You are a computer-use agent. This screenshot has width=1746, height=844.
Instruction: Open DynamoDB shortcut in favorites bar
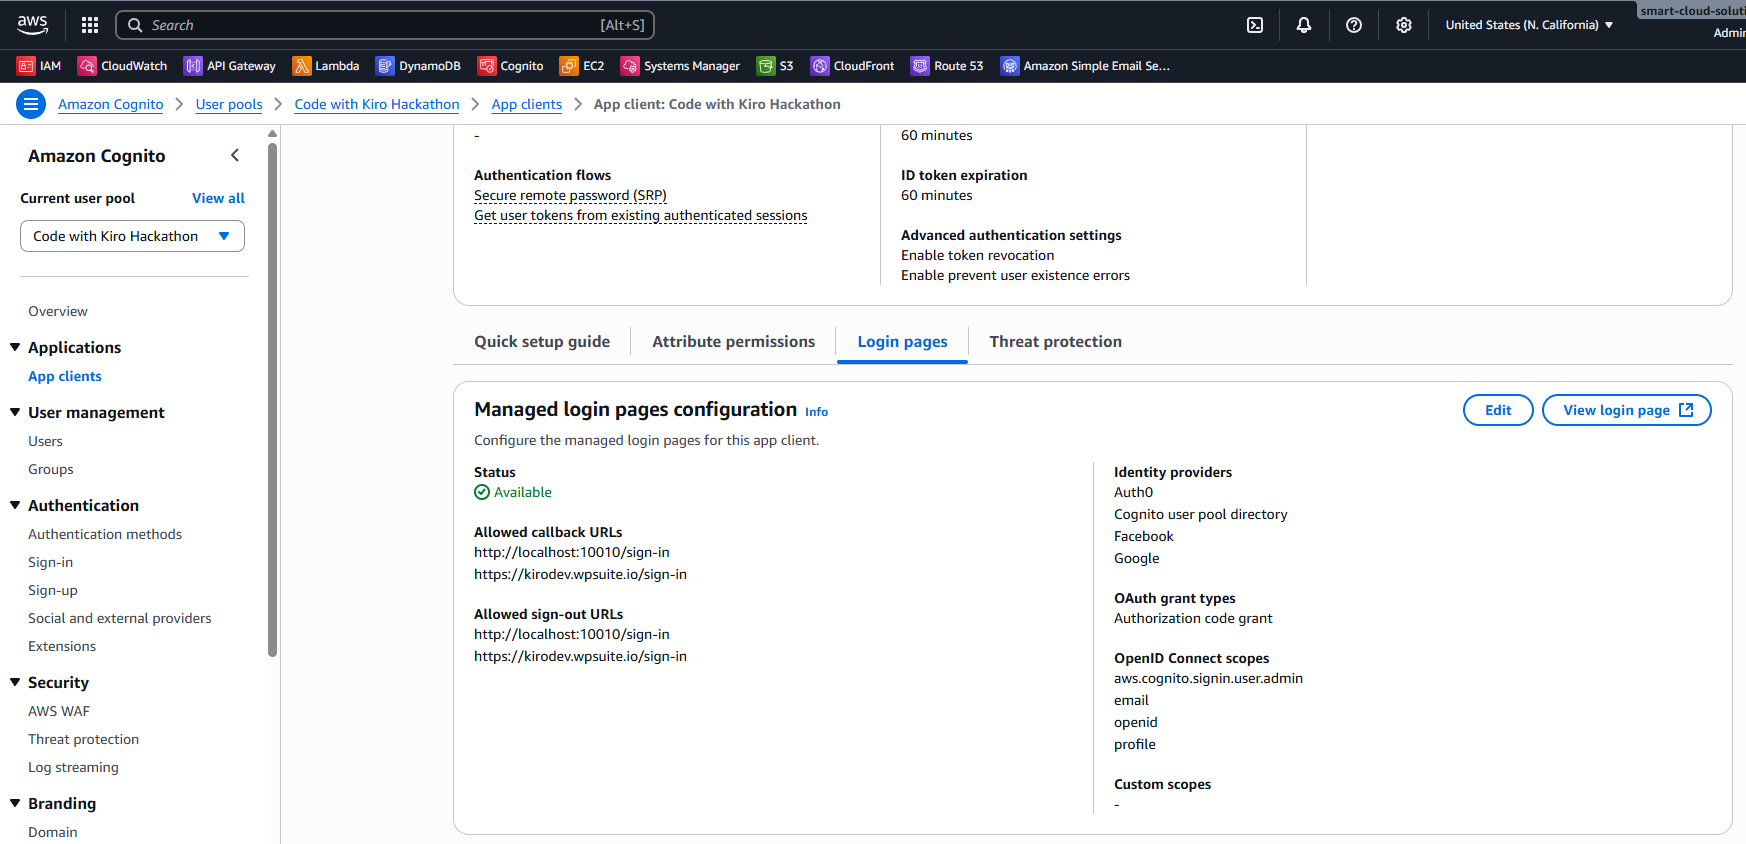point(418,66)
